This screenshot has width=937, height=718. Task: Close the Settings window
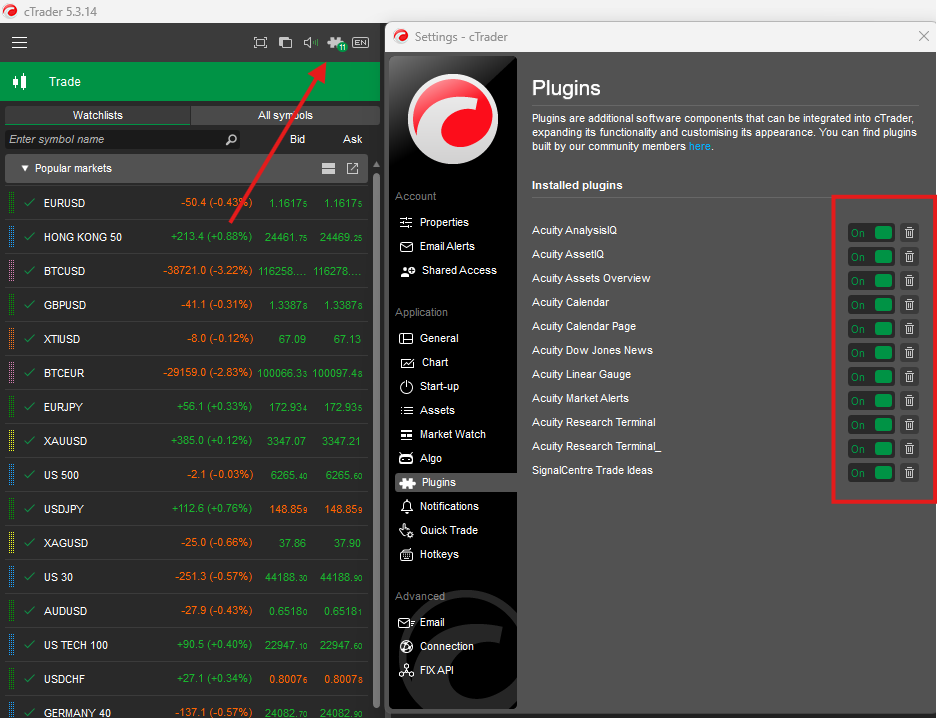point(923,36)
